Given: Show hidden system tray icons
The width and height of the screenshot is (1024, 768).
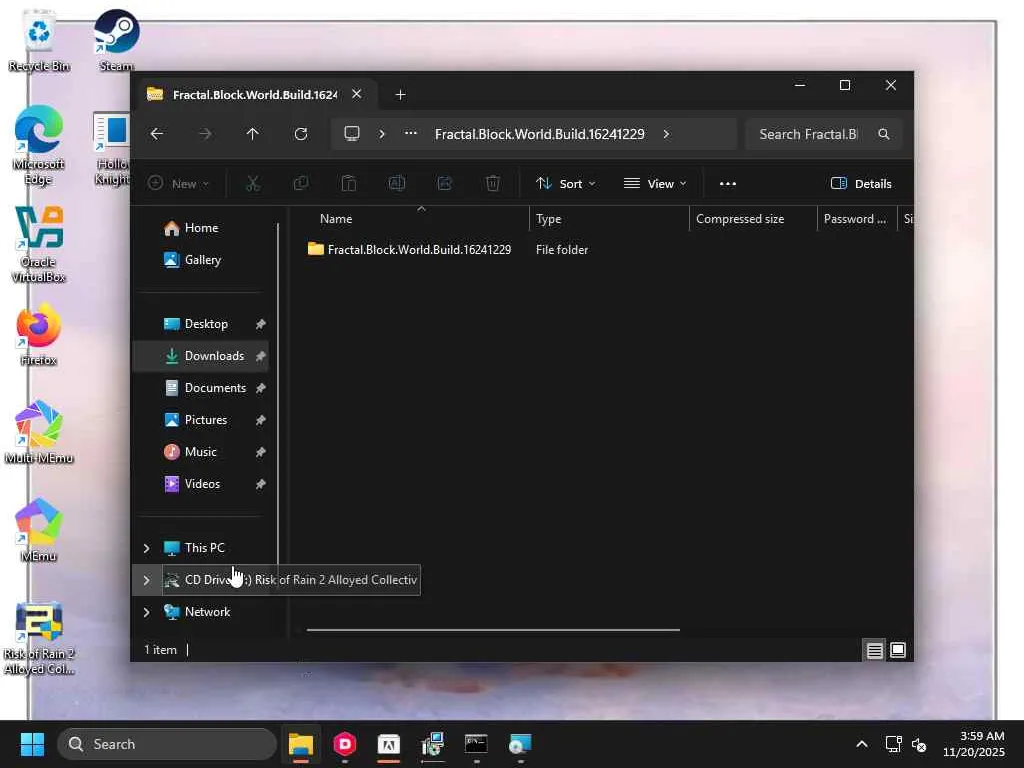Looking at the screenshot, I should [862, 744].
